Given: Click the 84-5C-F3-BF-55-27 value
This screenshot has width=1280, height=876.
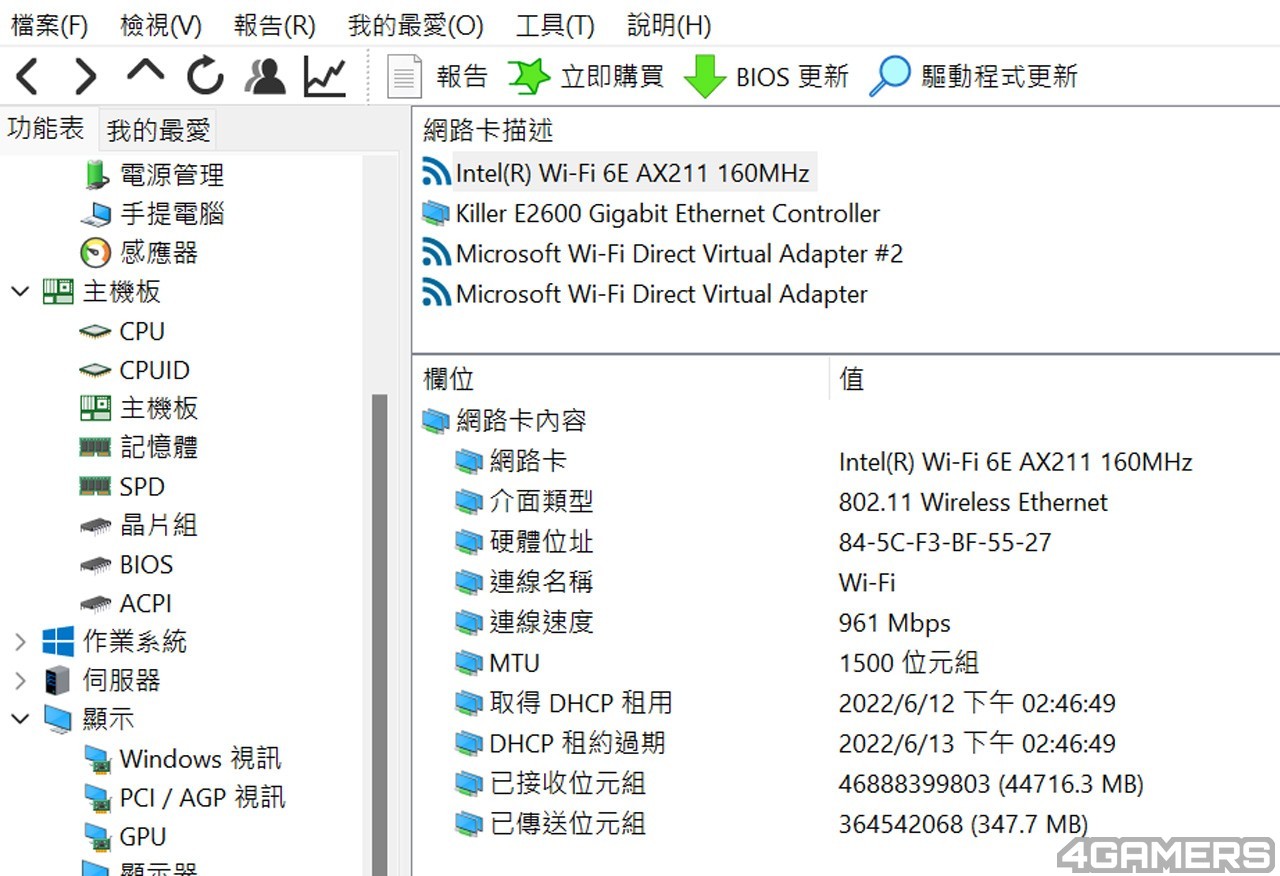Looking at the screenshot, I should tap(945, 542).
